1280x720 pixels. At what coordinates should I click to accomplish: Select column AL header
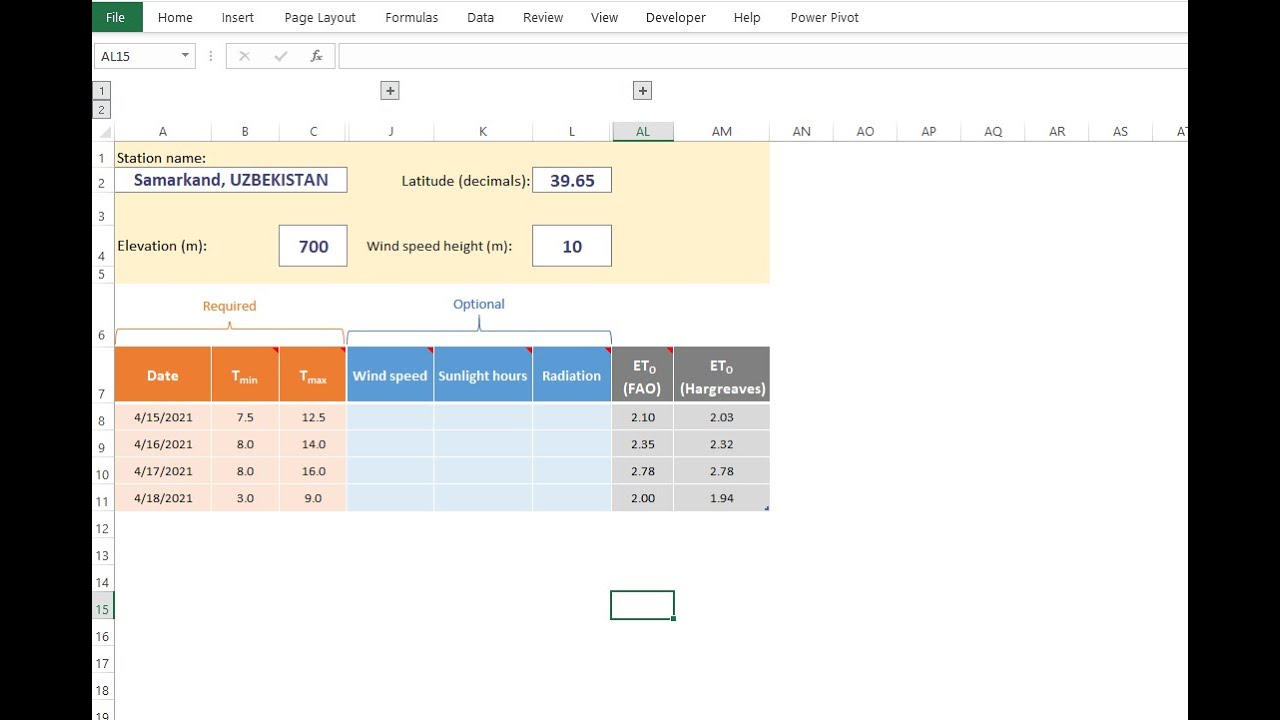coord(643,131)
